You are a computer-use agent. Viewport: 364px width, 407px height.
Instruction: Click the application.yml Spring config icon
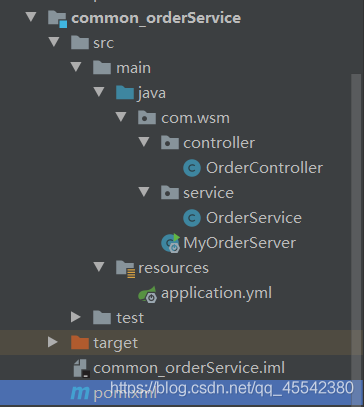[147, 294]
